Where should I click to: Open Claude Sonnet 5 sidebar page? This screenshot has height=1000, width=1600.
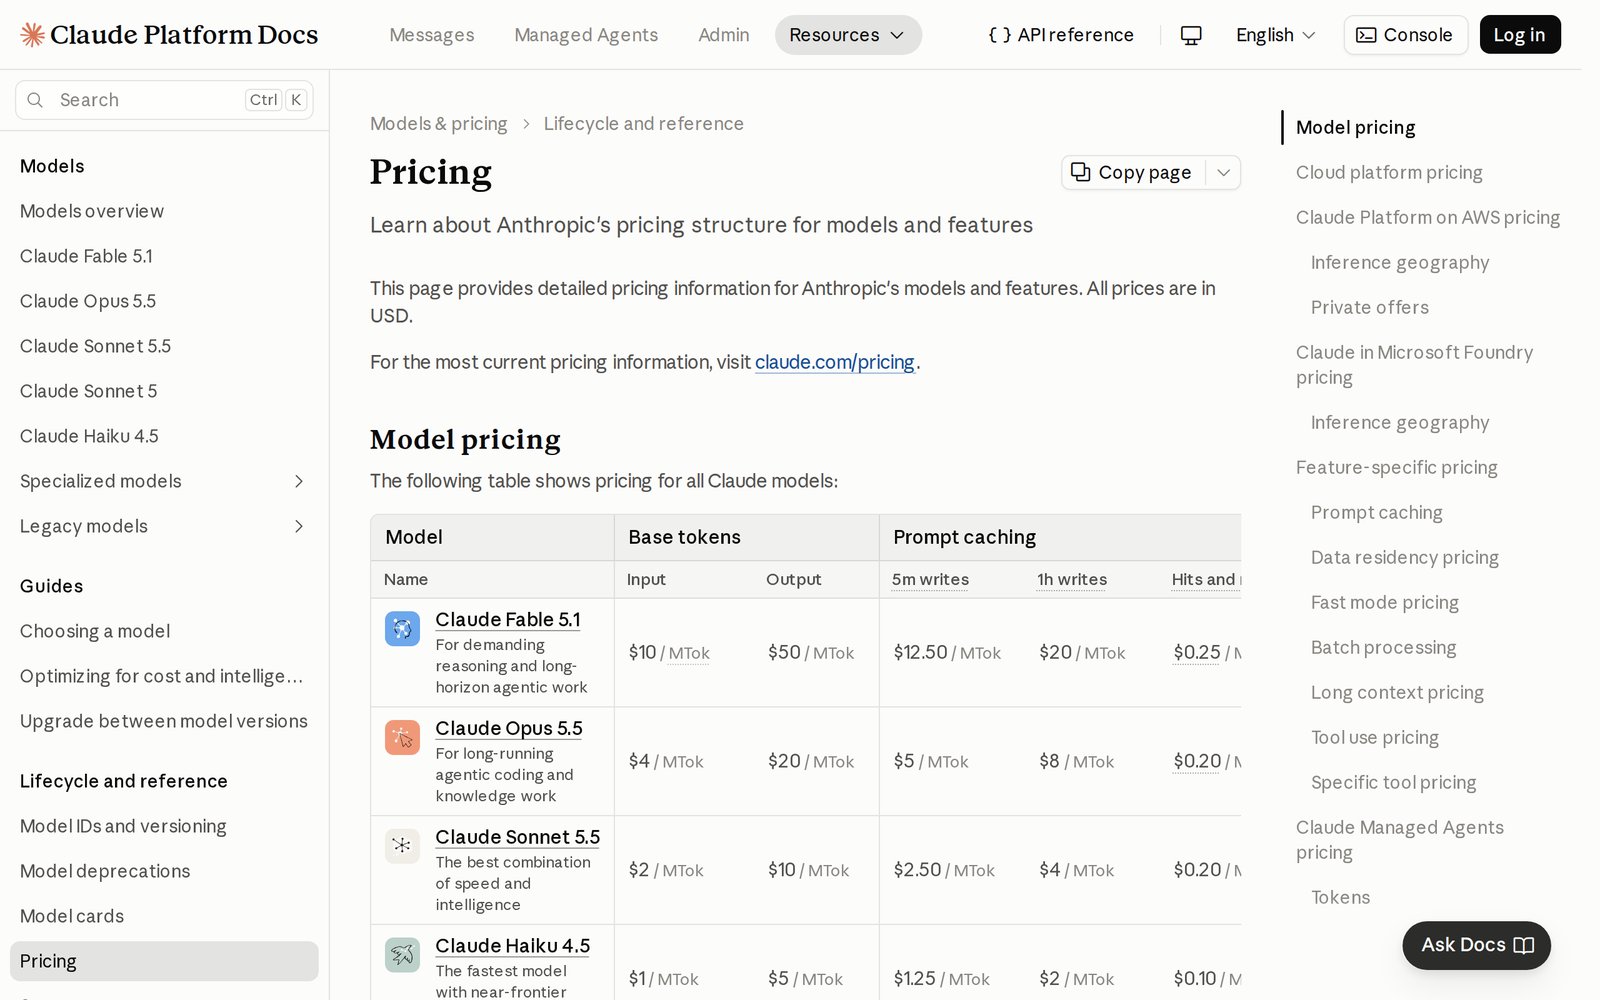coord(89,391)
